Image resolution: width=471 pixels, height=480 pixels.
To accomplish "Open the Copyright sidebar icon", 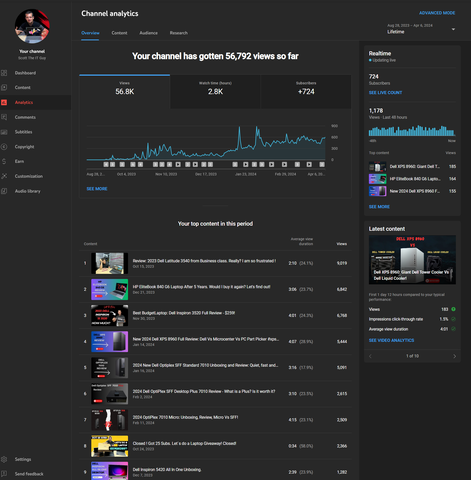I will point(4,147).
